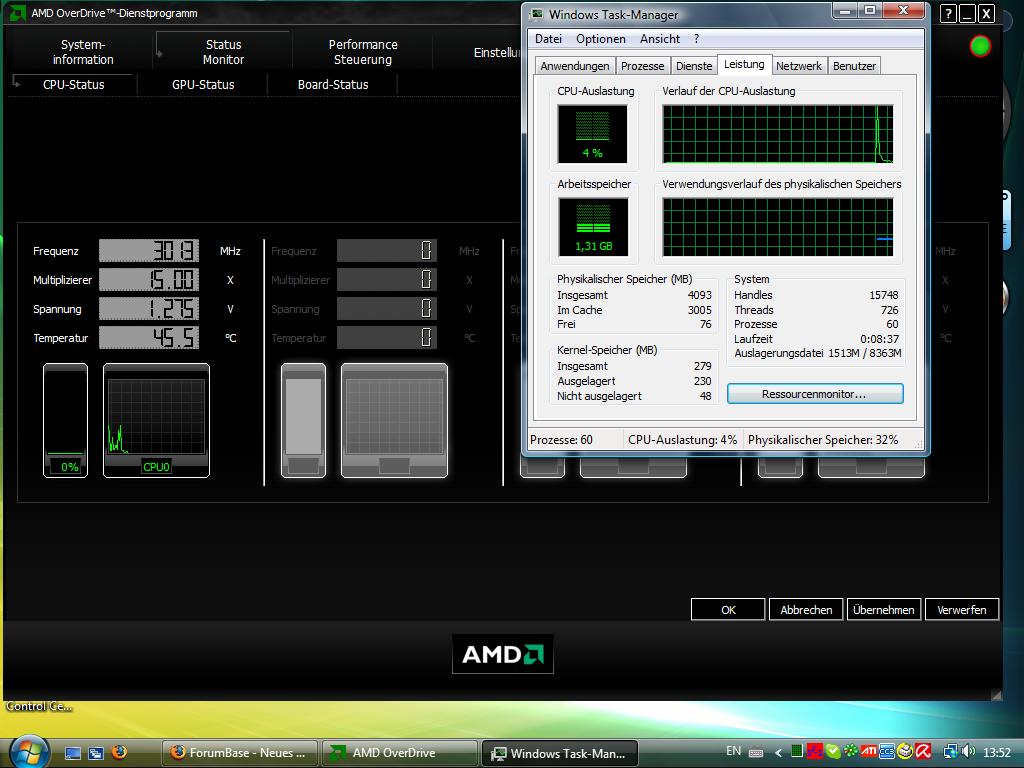Launch Firefox from the quick launch bar
Screen dimensions: 1024x768
[x=119, y=752]
